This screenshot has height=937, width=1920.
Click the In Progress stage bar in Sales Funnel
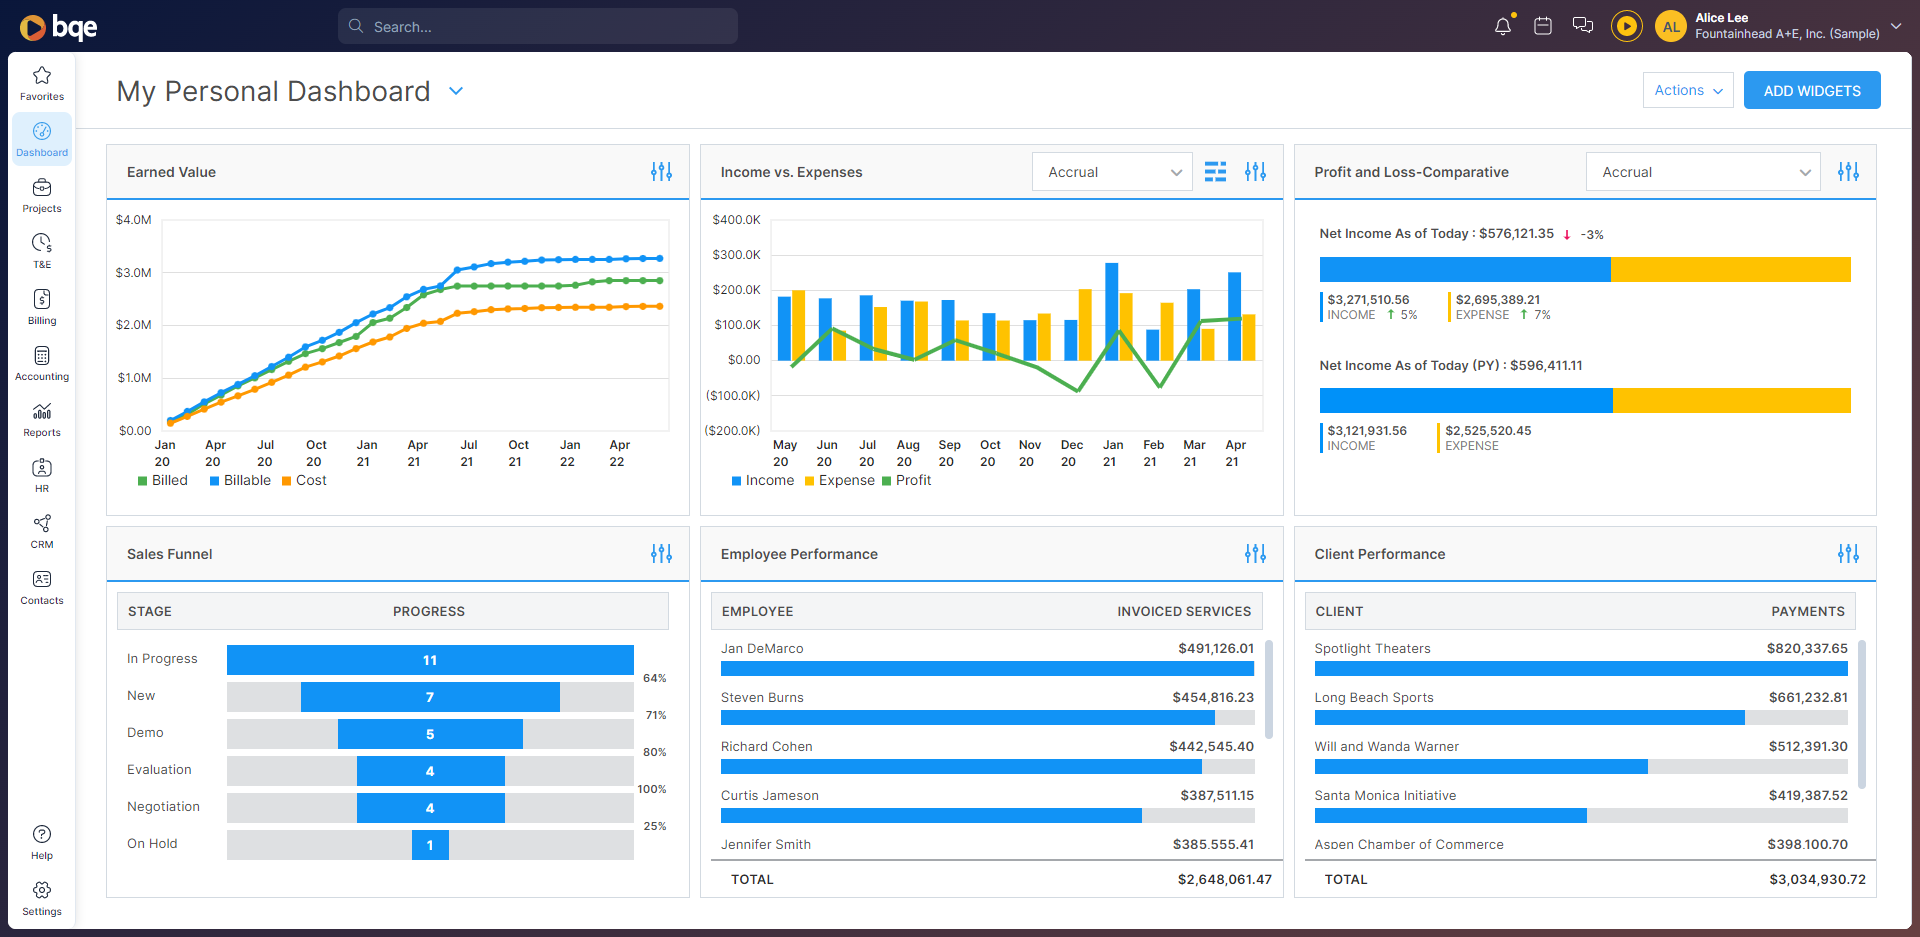[430, 660]
